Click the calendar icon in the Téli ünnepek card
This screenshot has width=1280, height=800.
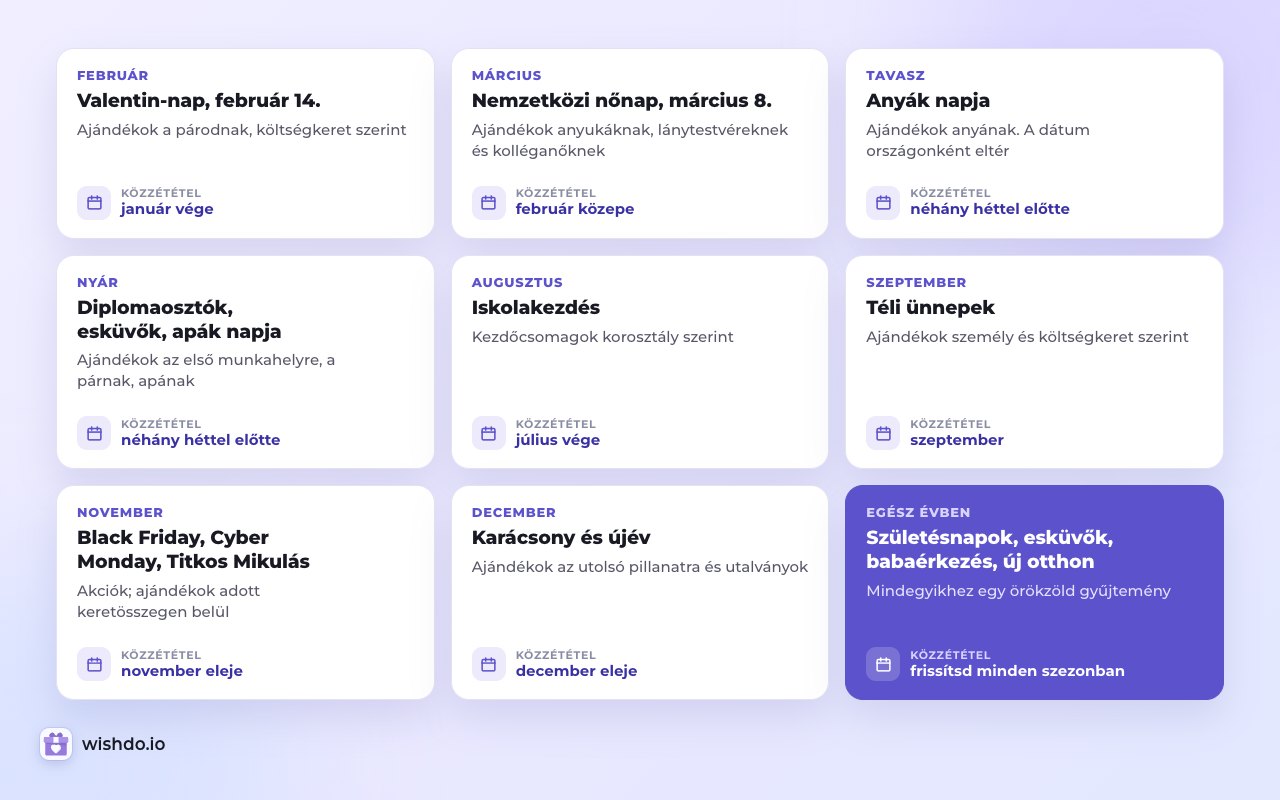(883, 433)
